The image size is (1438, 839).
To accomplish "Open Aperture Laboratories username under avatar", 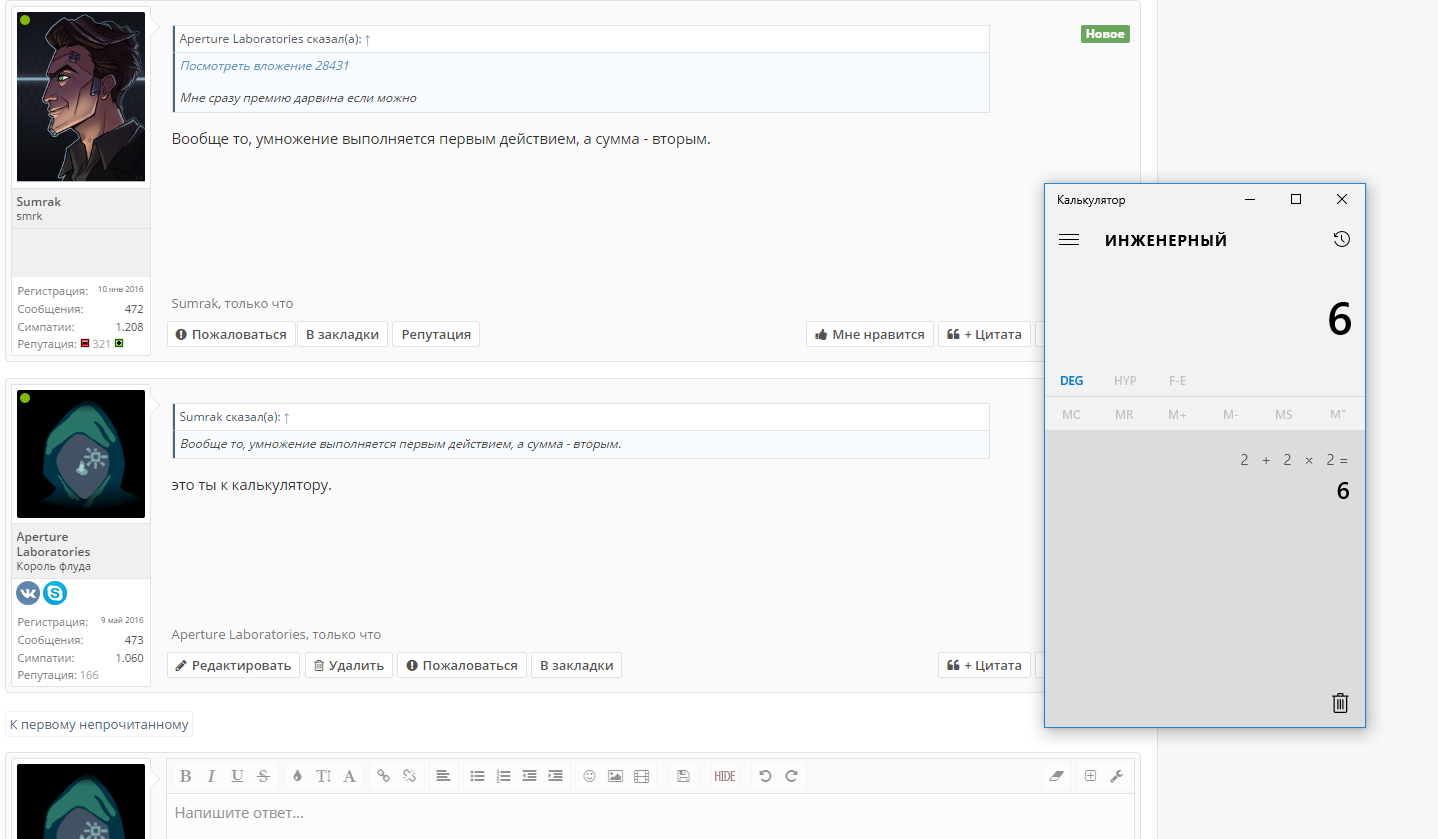I will (54, 544).
